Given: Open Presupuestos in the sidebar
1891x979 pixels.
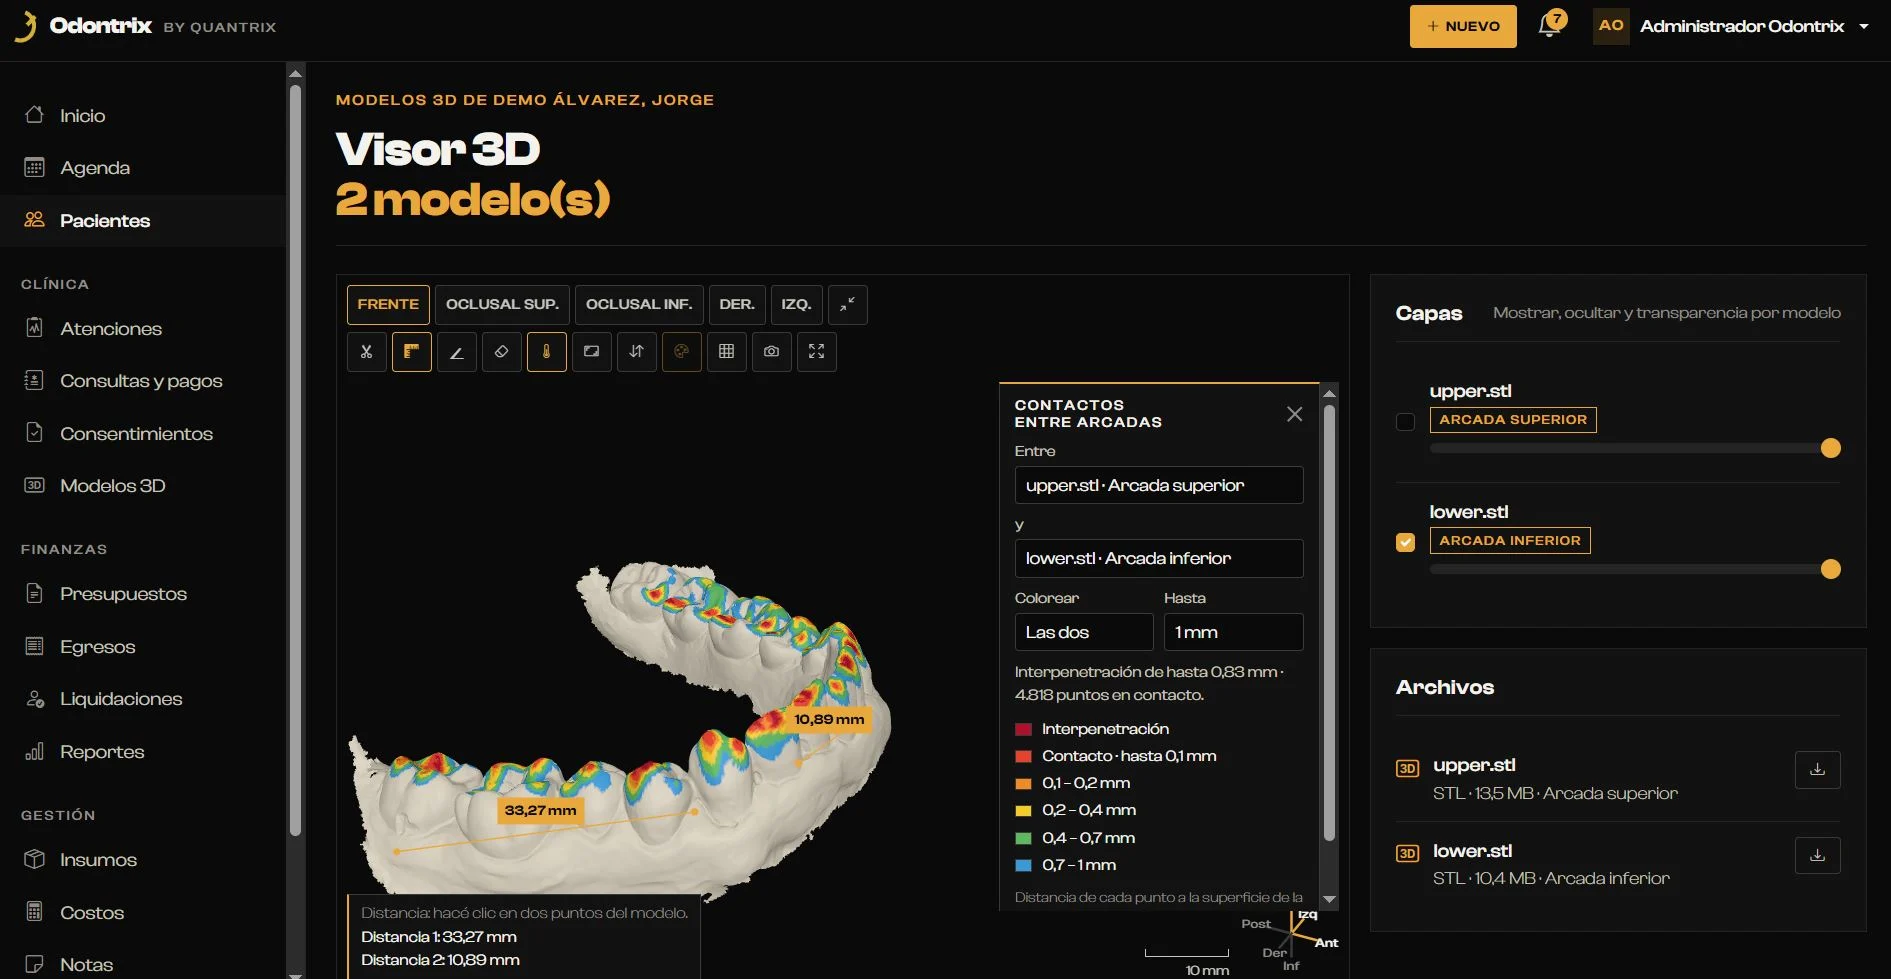Looking at the screenshot, I should coord(143,594).
